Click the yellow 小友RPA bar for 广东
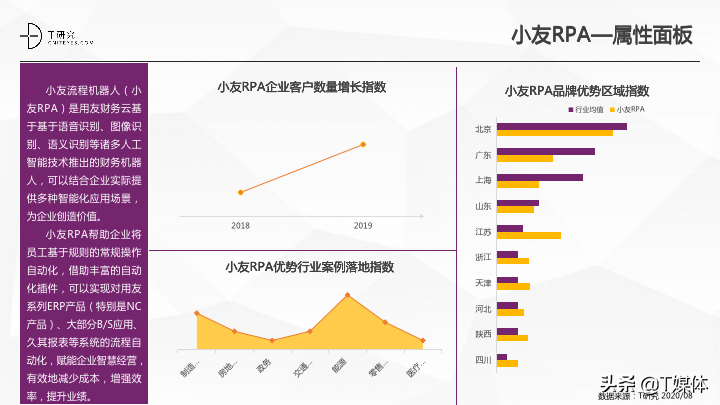Screen dimensions: 720x405 click(x=525, y=158)
